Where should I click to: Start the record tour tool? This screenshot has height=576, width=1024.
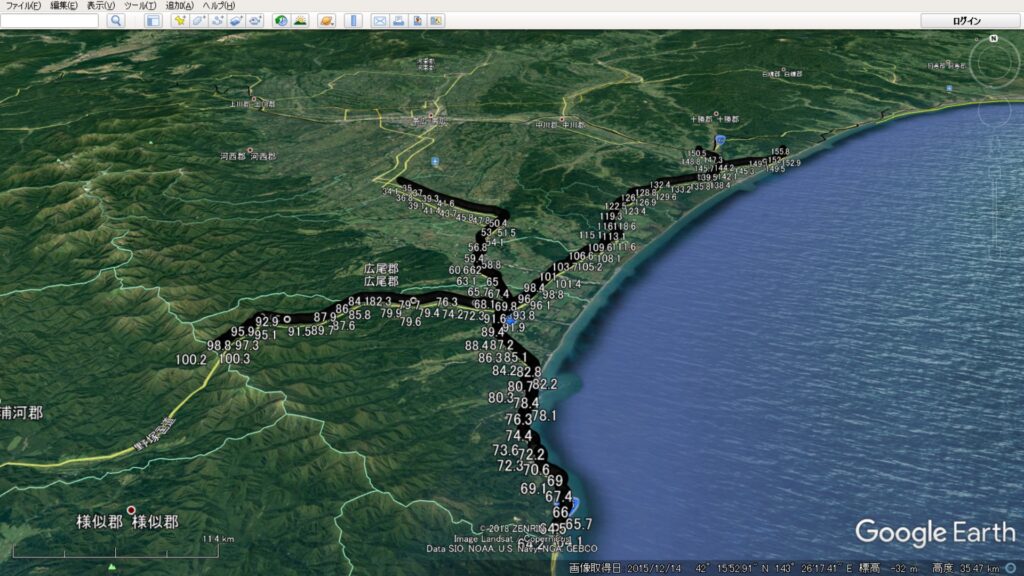[255, 21]
